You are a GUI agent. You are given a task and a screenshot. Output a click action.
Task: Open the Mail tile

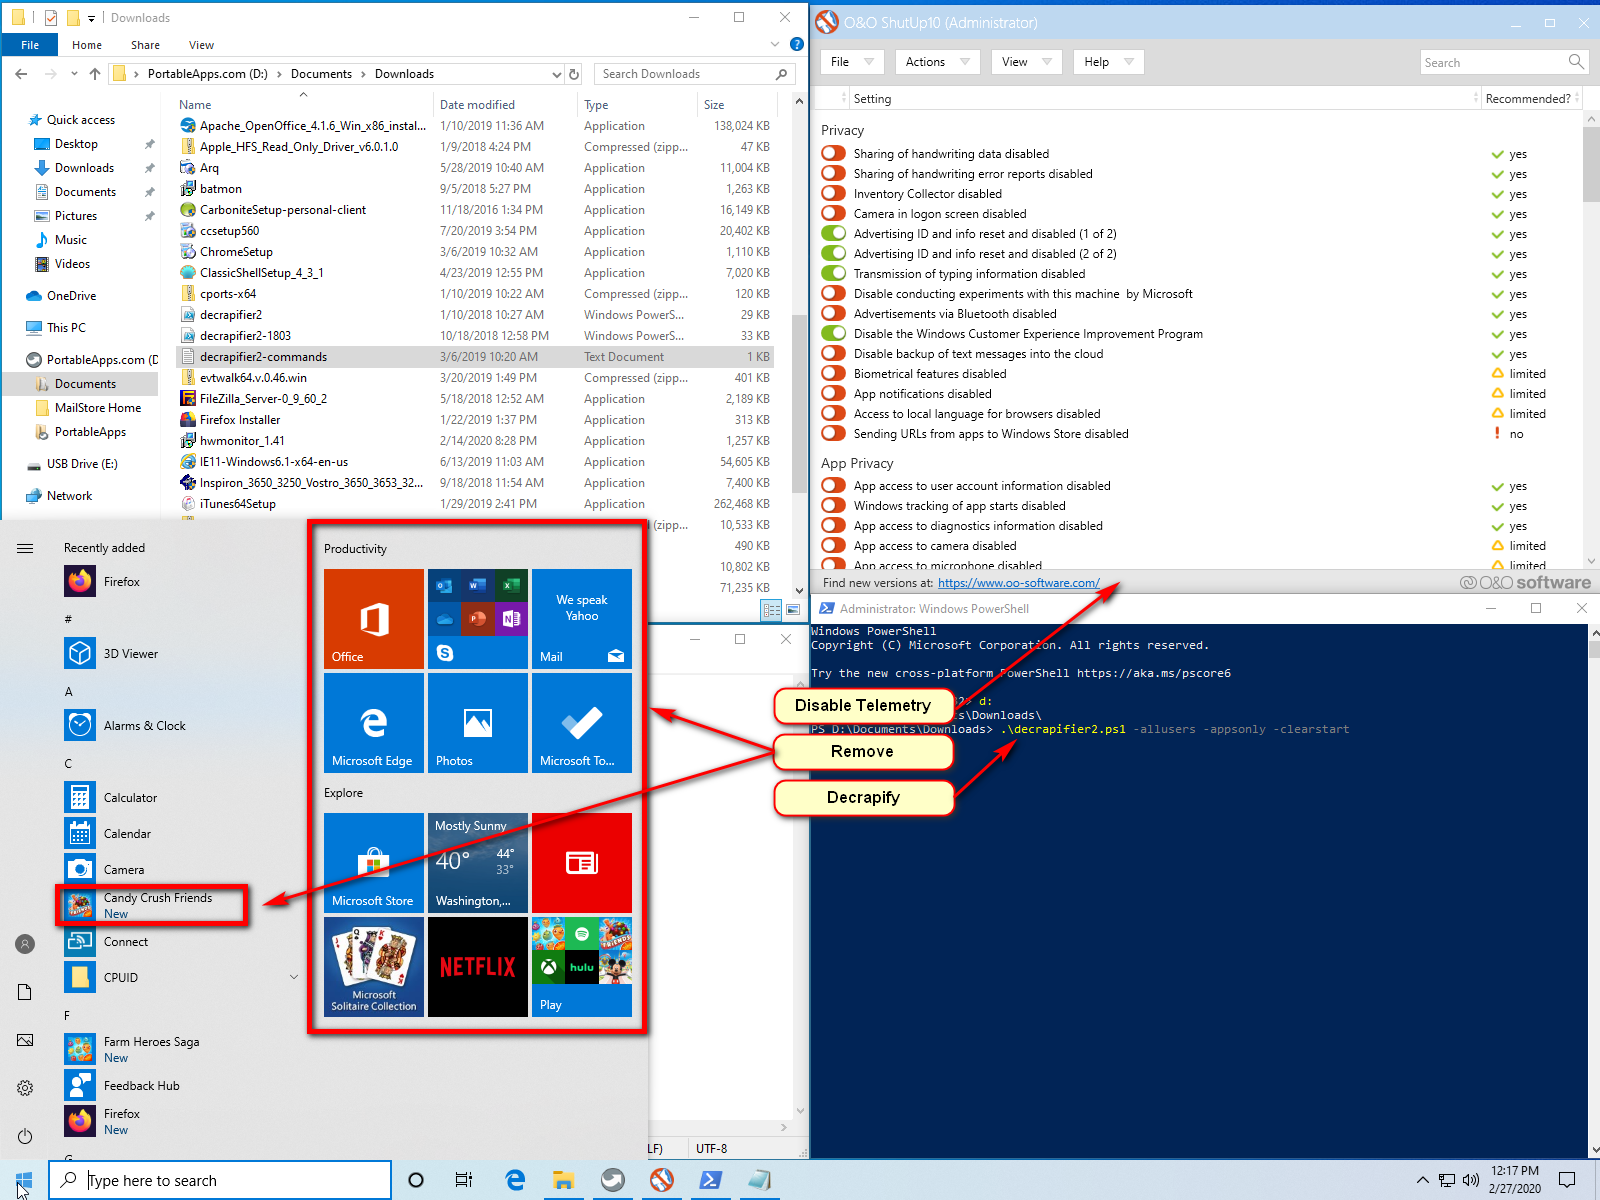point(582,619)
